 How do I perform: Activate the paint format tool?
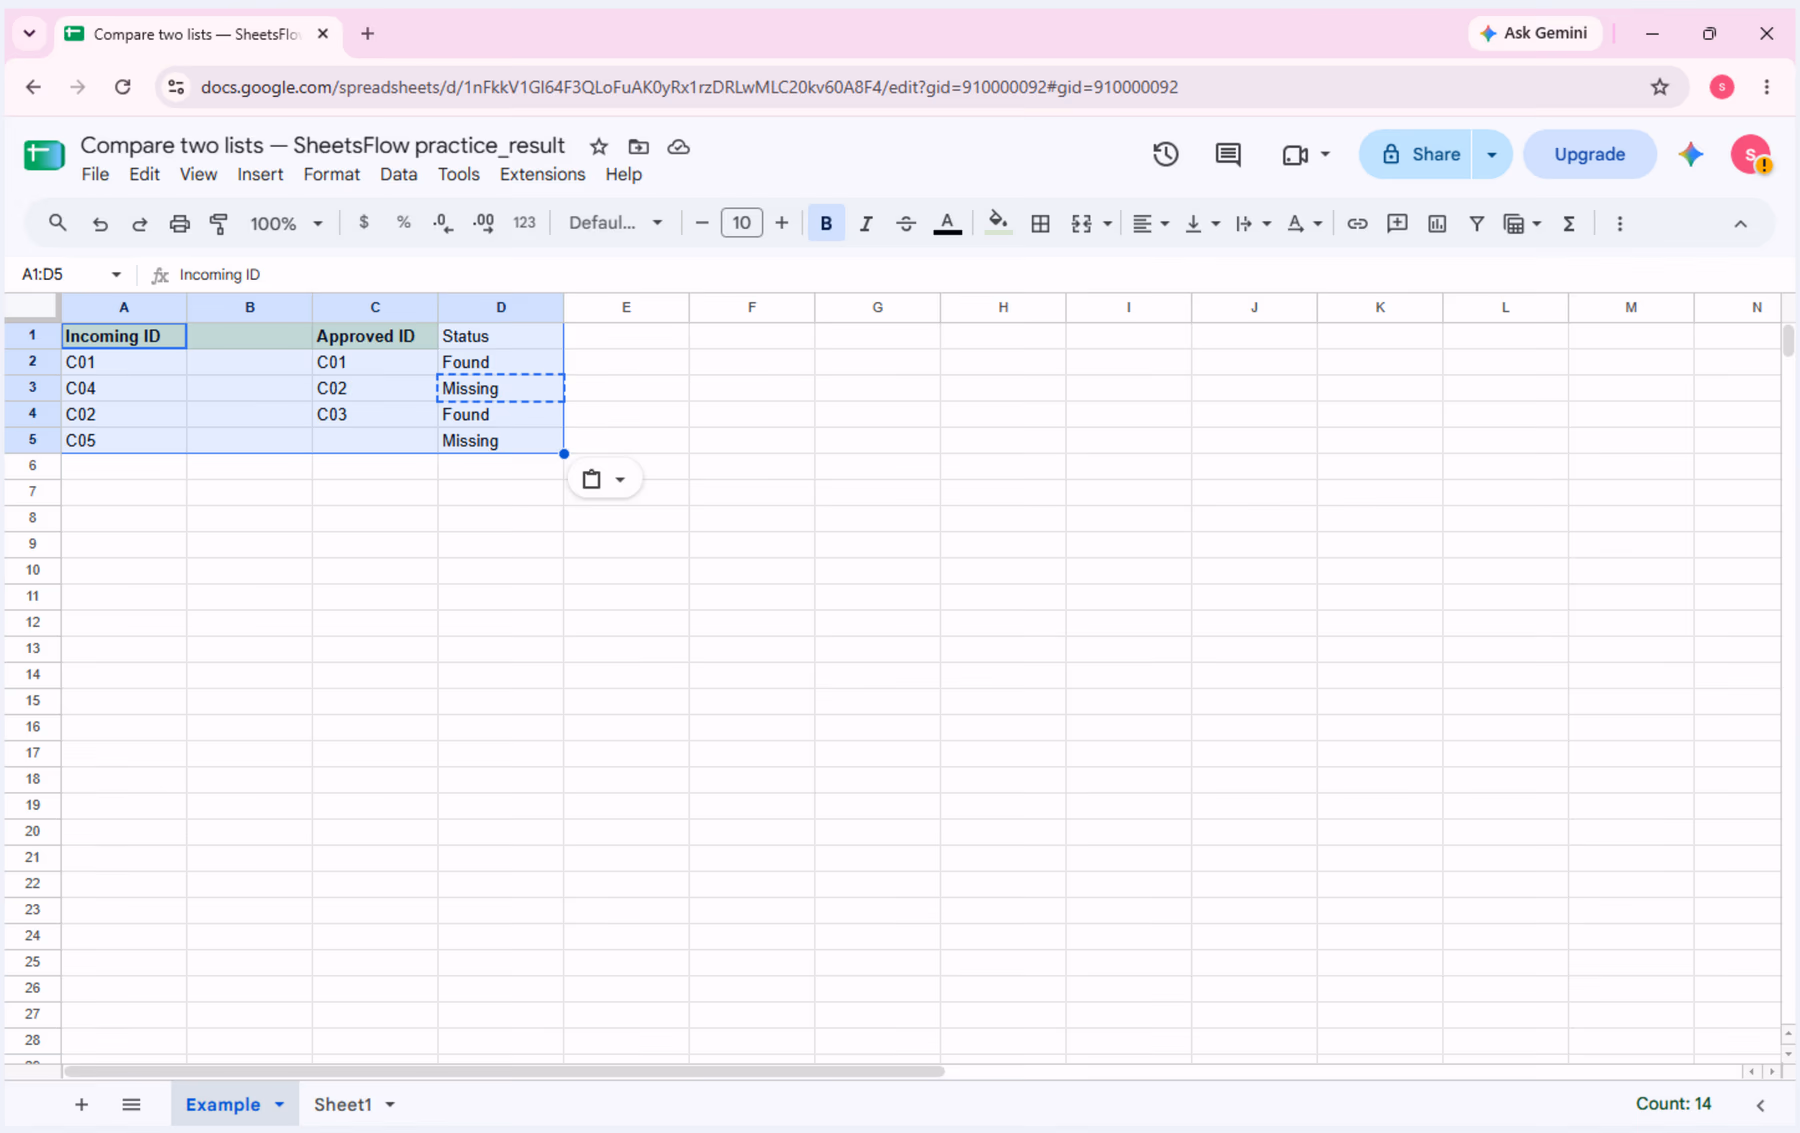click(x=219, y=224)
